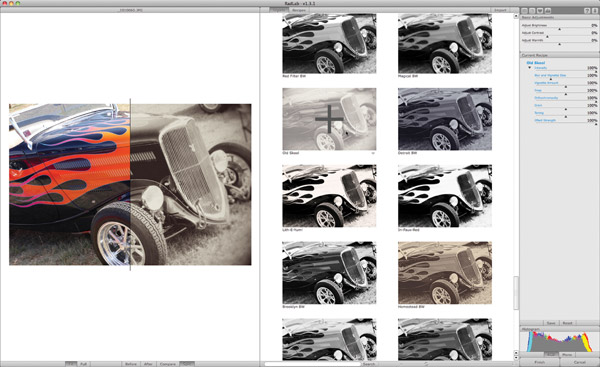Click the Adjust Brightness slider handle
Image resolution: width=600 pixels, height=367 pixels.
click(559, 29)
